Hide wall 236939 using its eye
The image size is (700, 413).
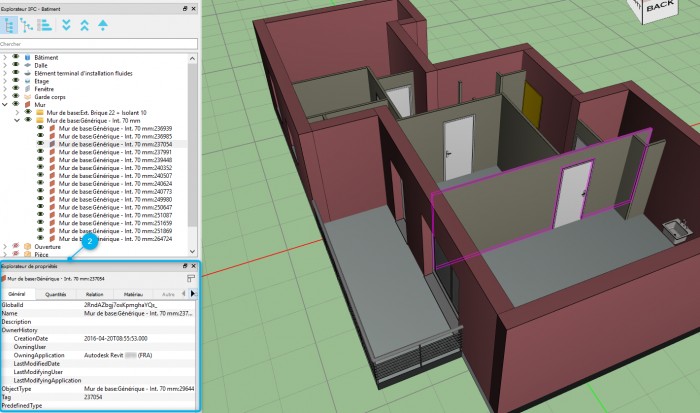click(x=40, y=128)
